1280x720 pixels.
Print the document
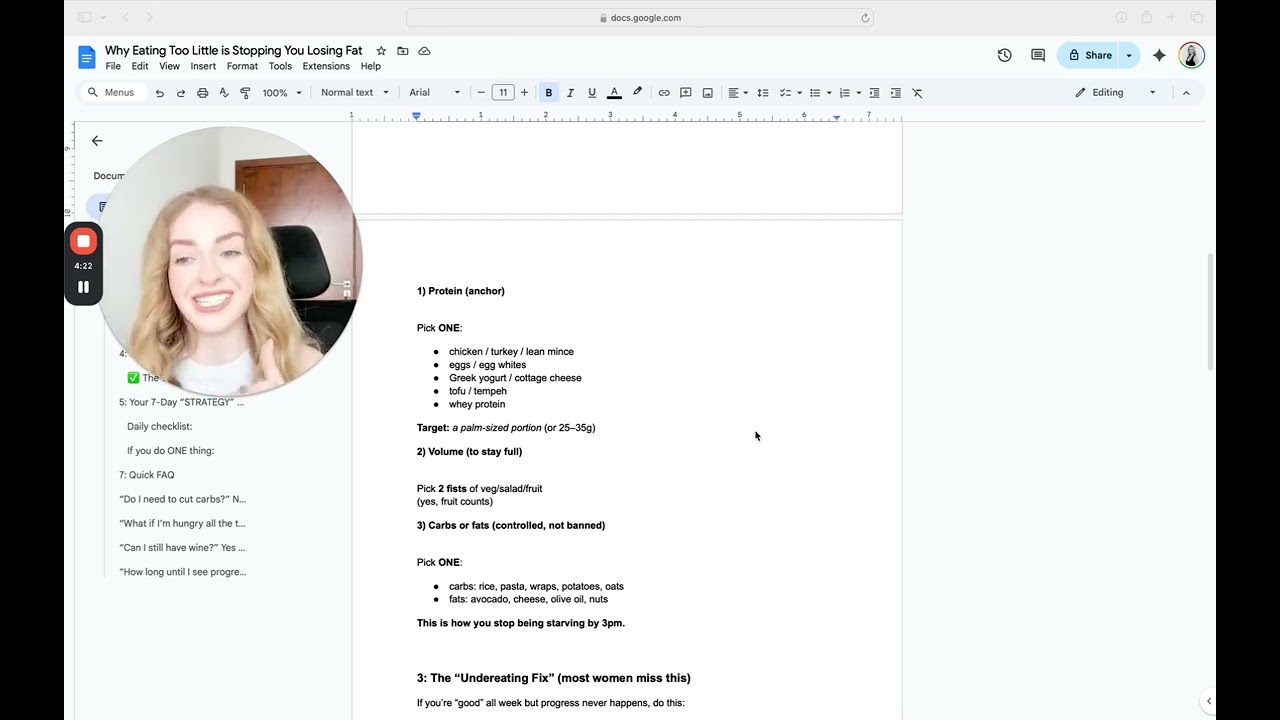tap(203, 93)
